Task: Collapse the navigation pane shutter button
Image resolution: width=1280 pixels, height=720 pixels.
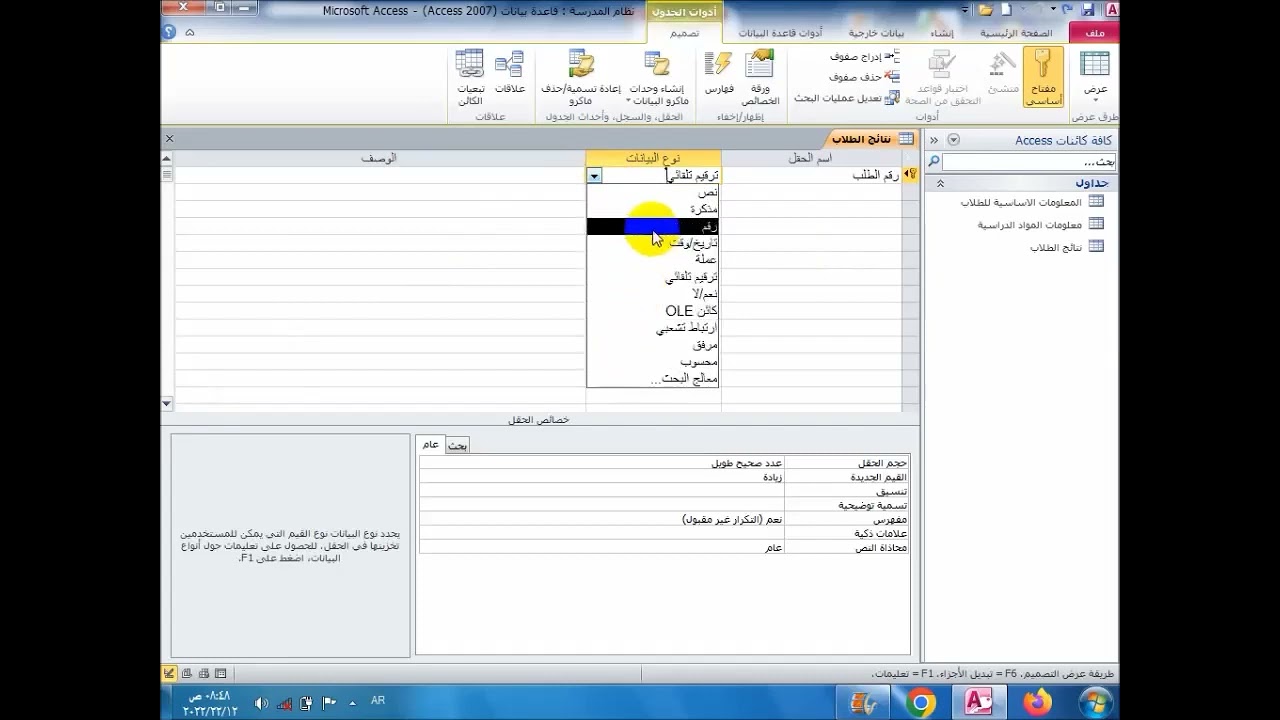Action: [x=933, y=140]
